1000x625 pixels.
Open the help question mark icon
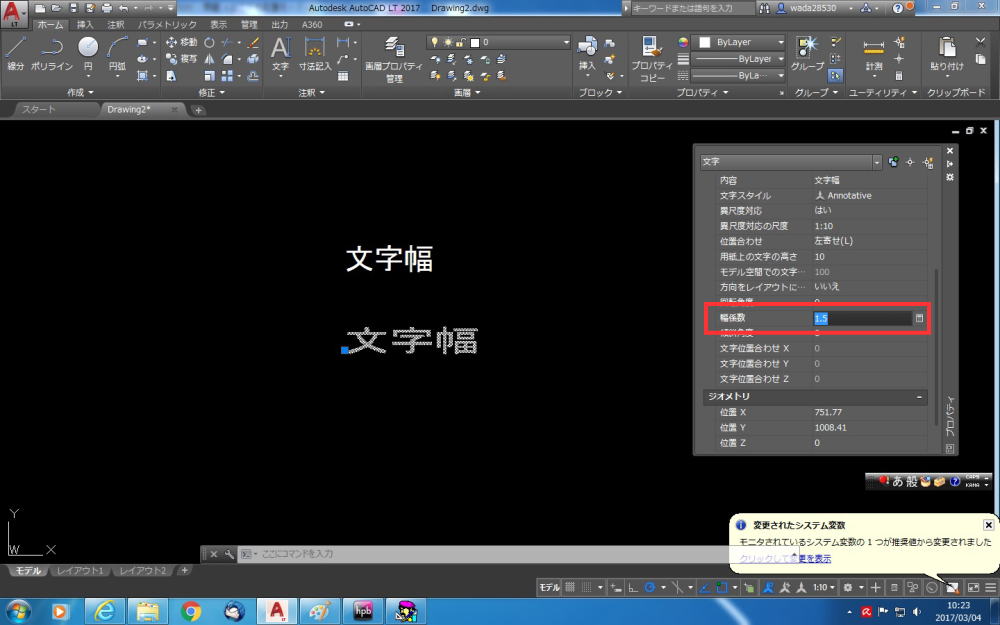coord(897,8)
